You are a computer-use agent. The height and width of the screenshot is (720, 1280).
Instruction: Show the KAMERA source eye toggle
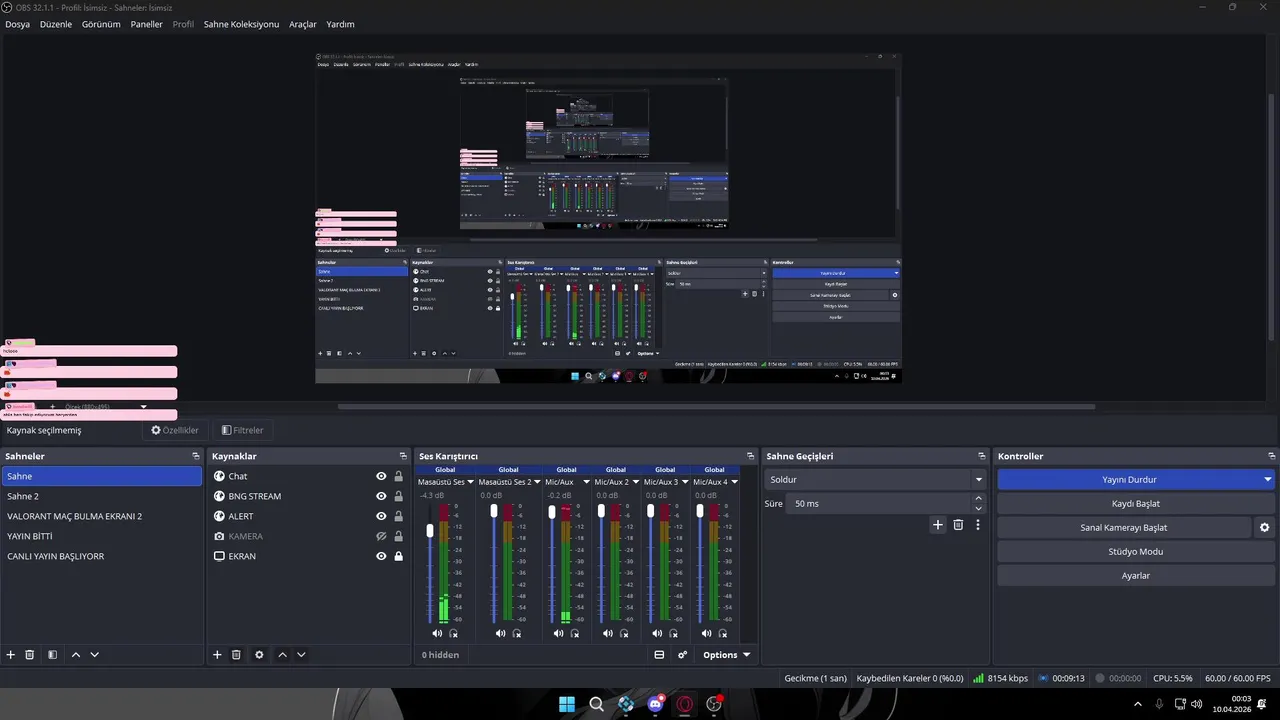pos(381,536)
